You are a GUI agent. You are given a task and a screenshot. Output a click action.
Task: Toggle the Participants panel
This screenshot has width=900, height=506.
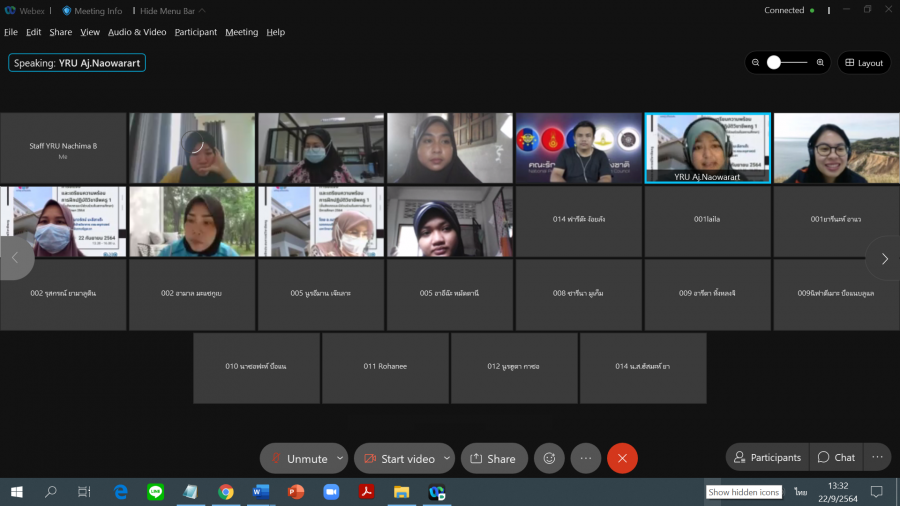767,457
